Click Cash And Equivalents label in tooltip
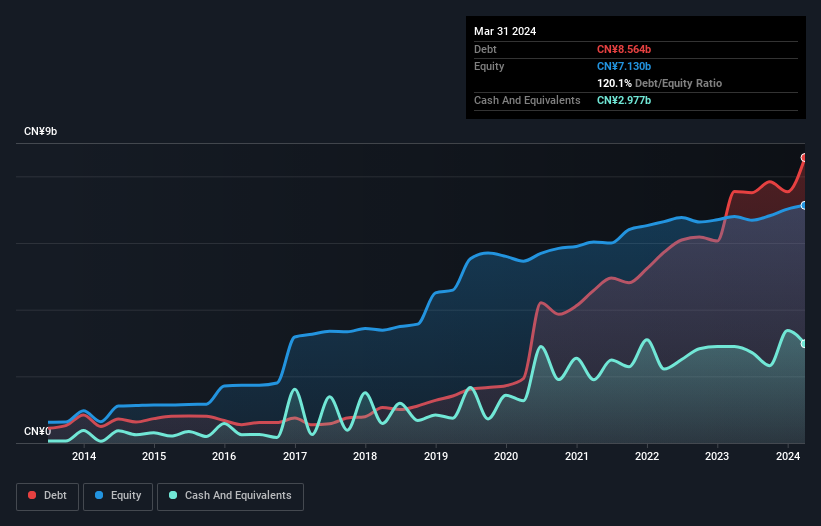 point(527,100)
